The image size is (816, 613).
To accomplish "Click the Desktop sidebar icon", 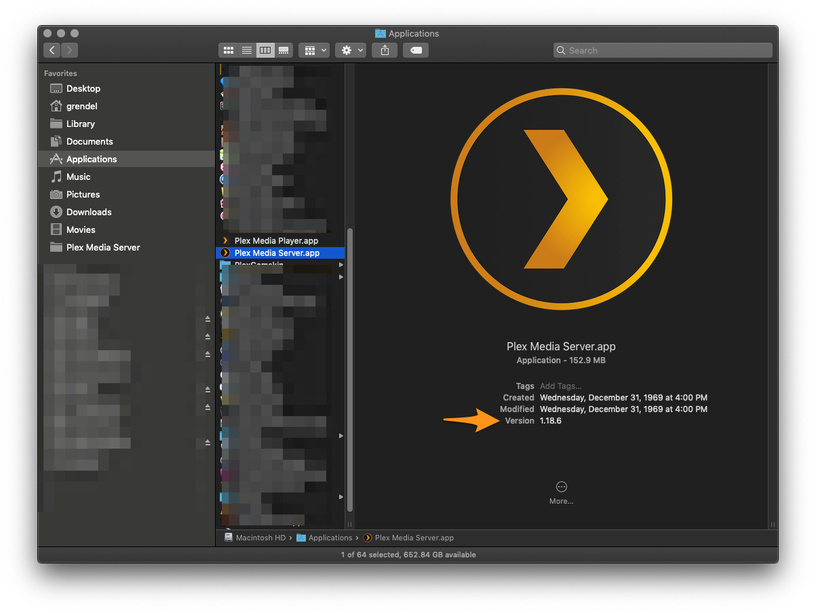I will 56,88.
